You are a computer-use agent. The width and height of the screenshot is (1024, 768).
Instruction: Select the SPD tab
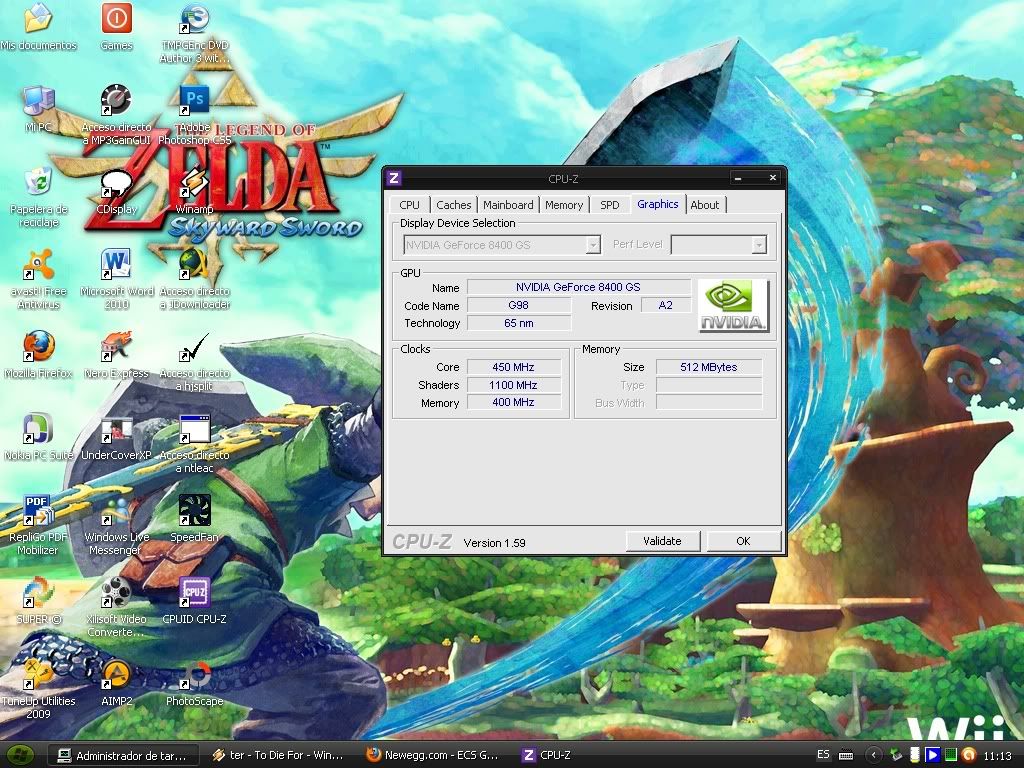pyautogui.click(x=609, y=204)
